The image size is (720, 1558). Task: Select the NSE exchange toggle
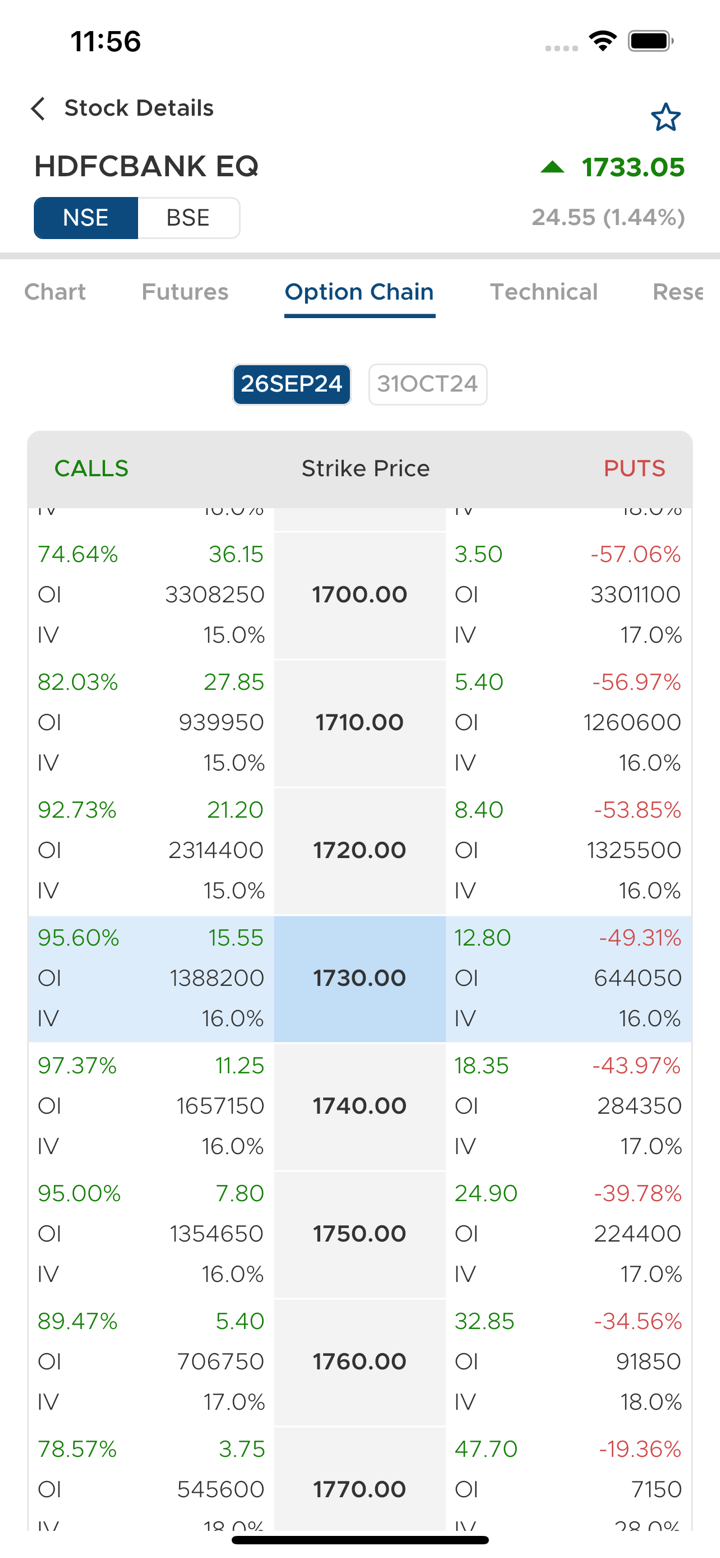[x=86, y=218]
